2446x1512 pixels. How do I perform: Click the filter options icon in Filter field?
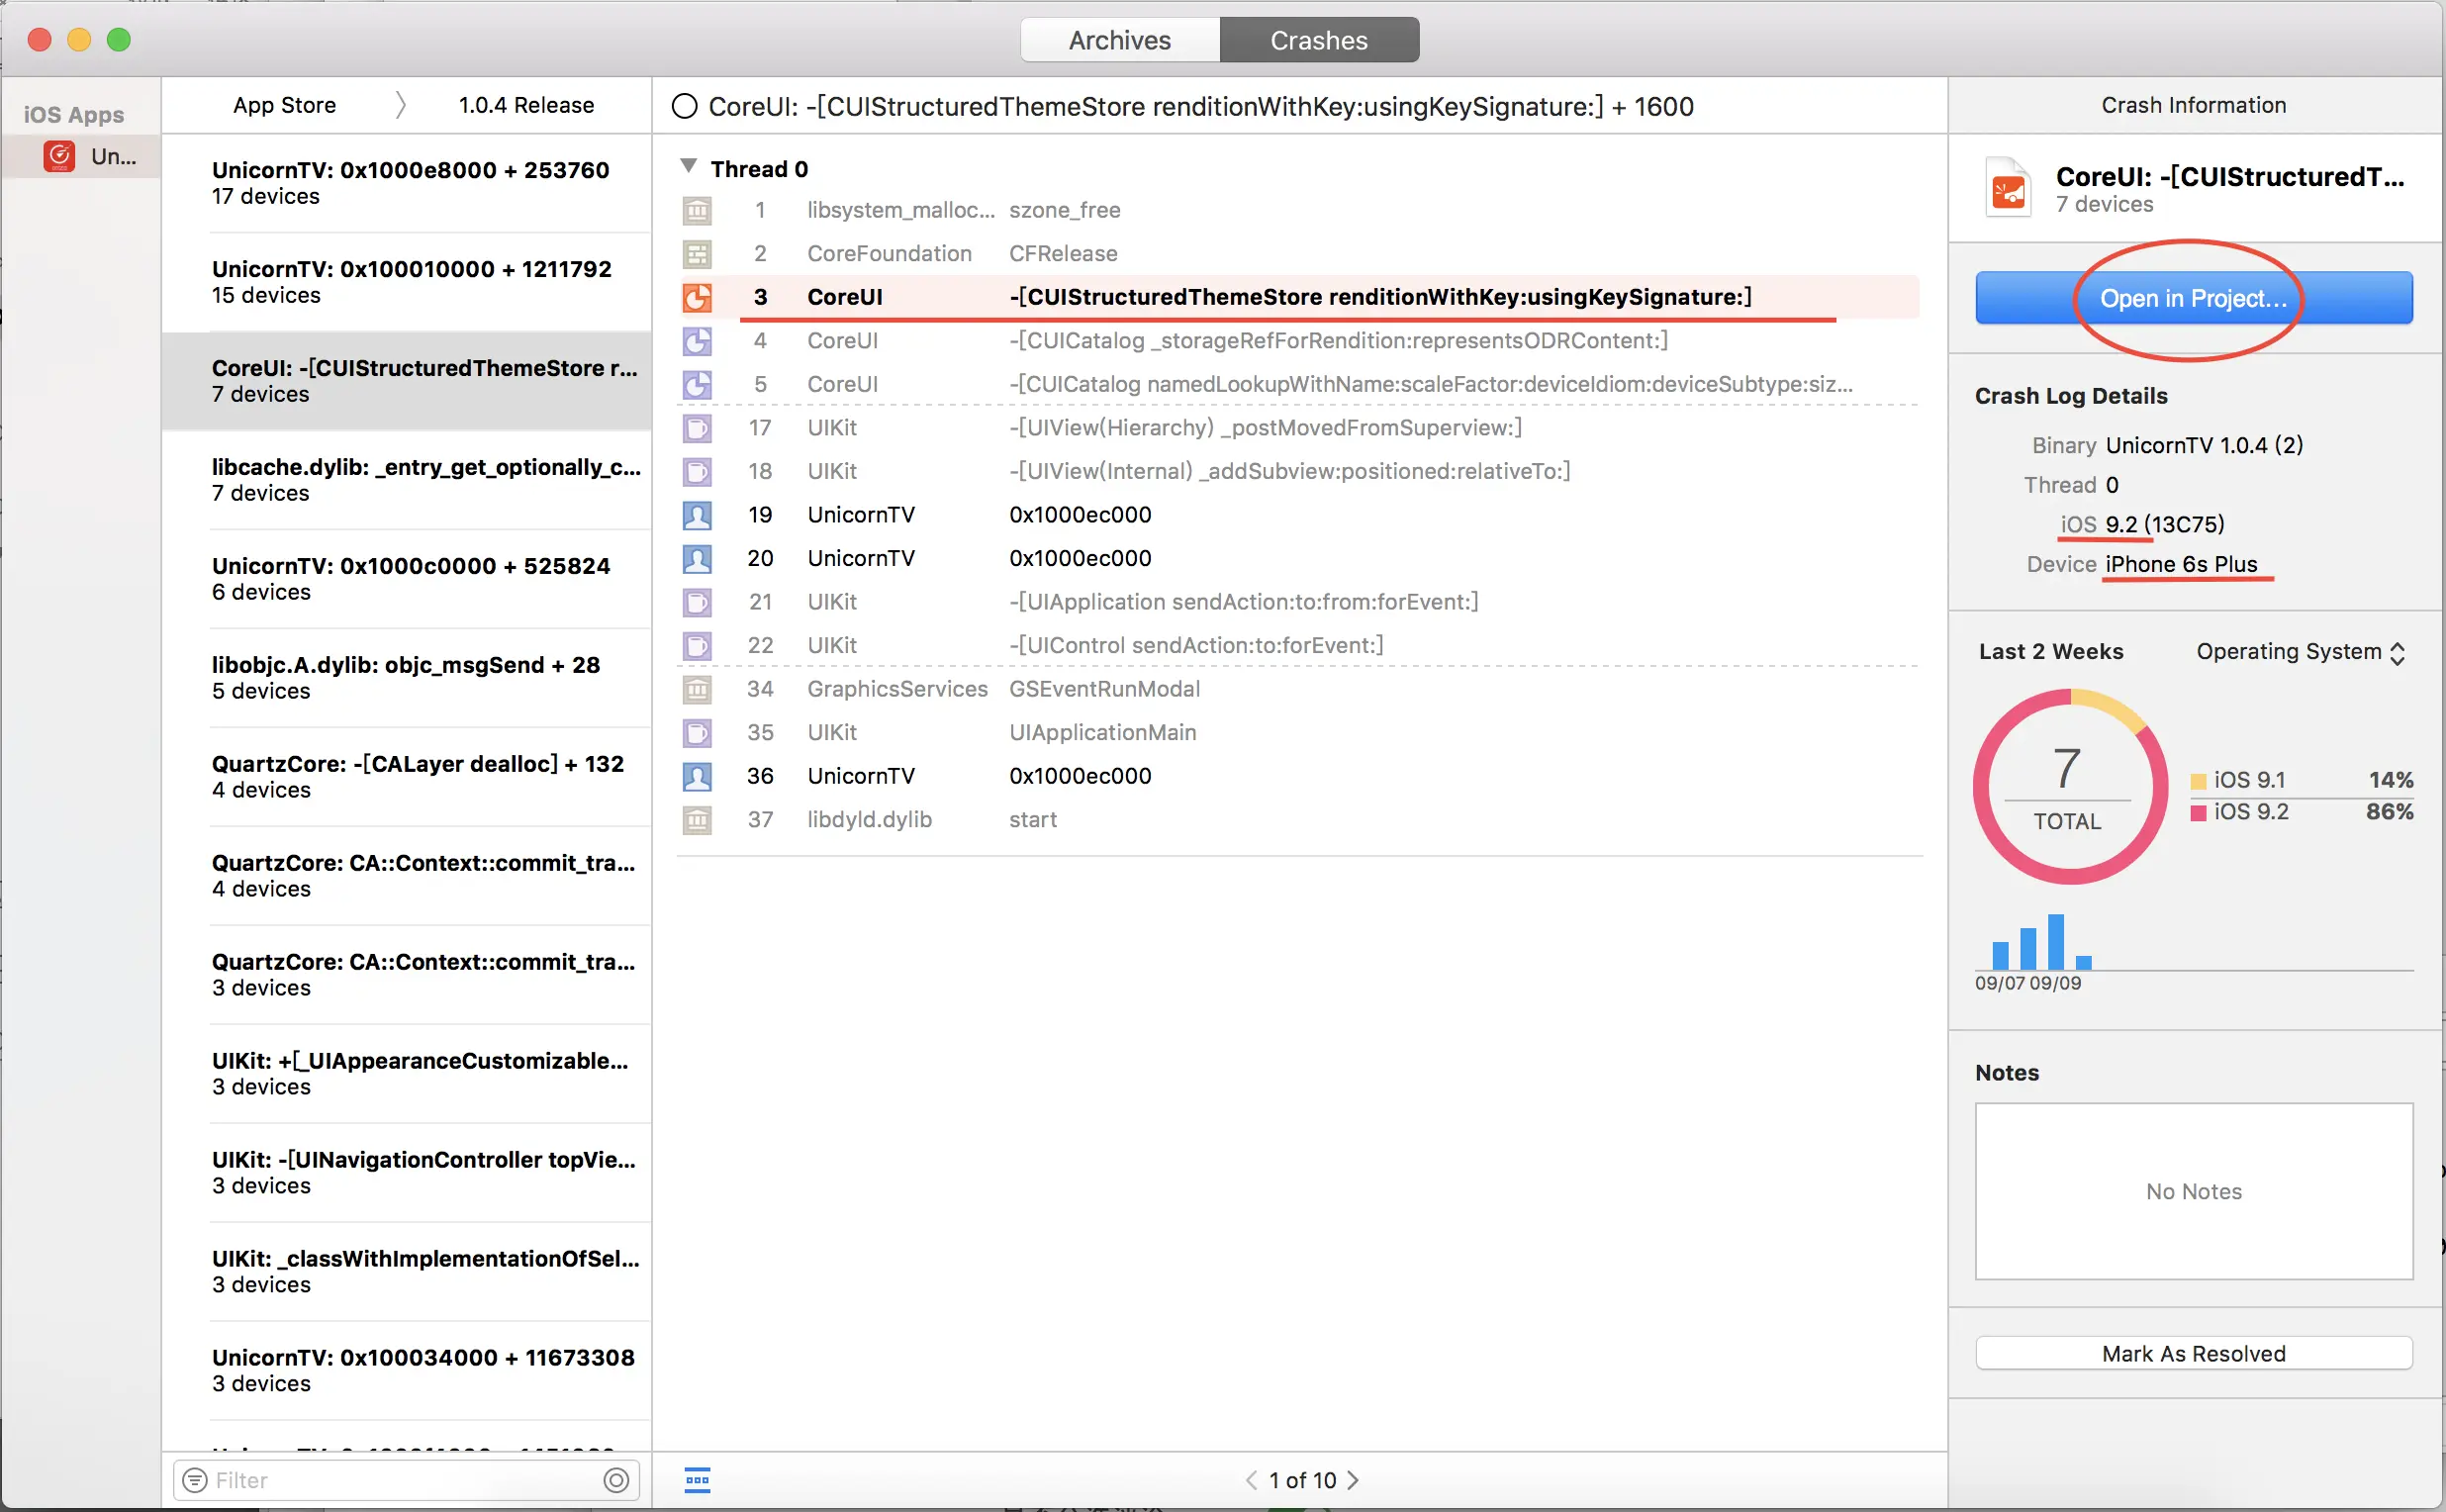tap(195, 1480)
